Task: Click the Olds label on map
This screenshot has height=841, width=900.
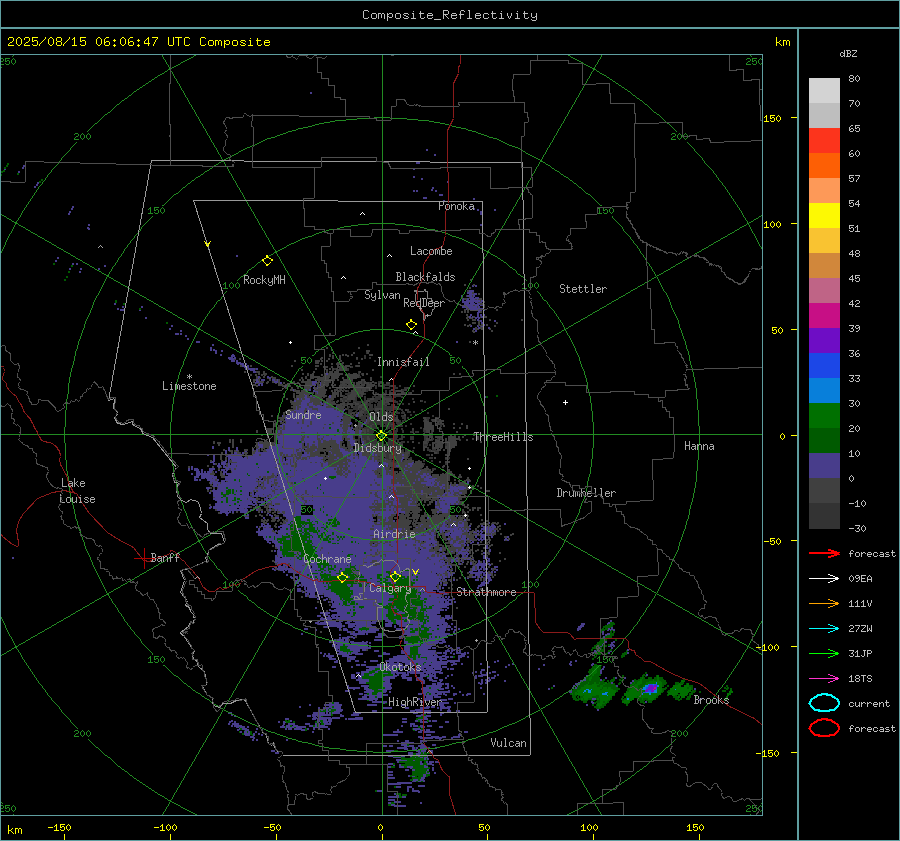Action: (381, 417)
